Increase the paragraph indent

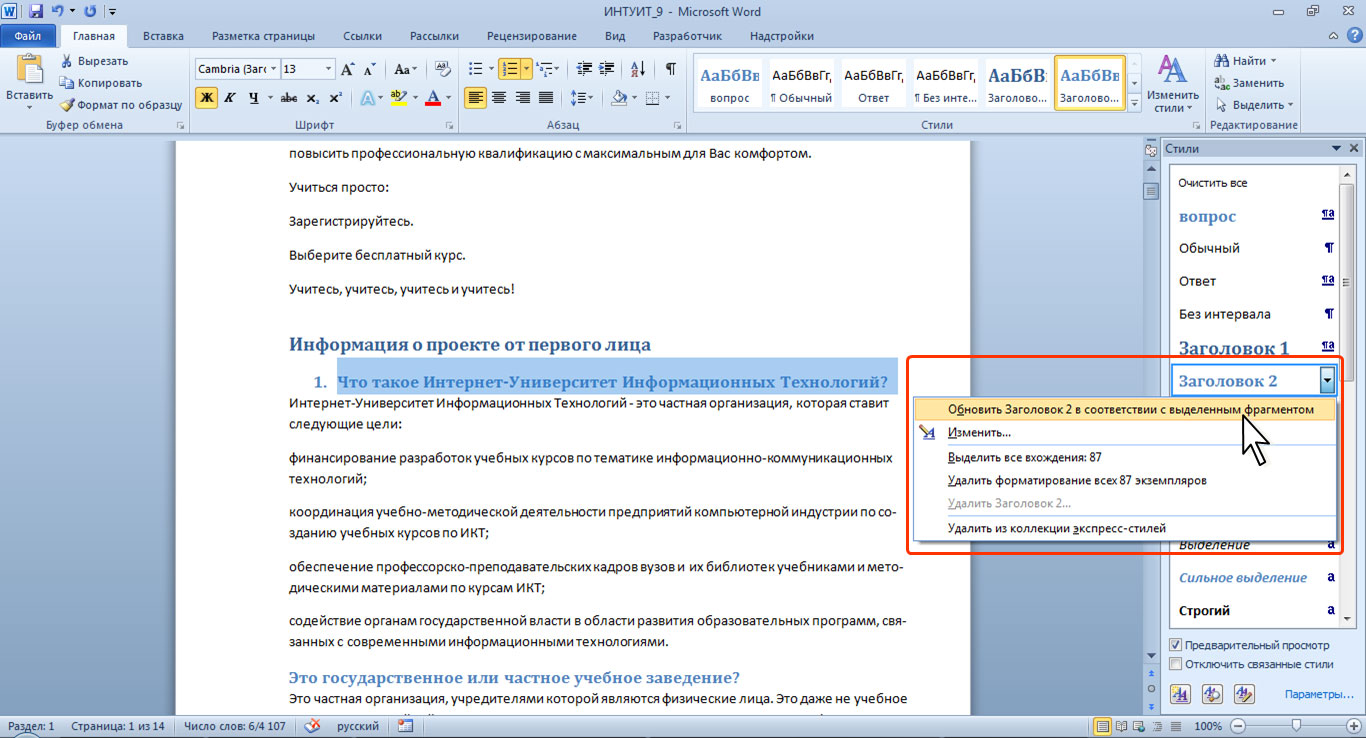pos(606,69)
